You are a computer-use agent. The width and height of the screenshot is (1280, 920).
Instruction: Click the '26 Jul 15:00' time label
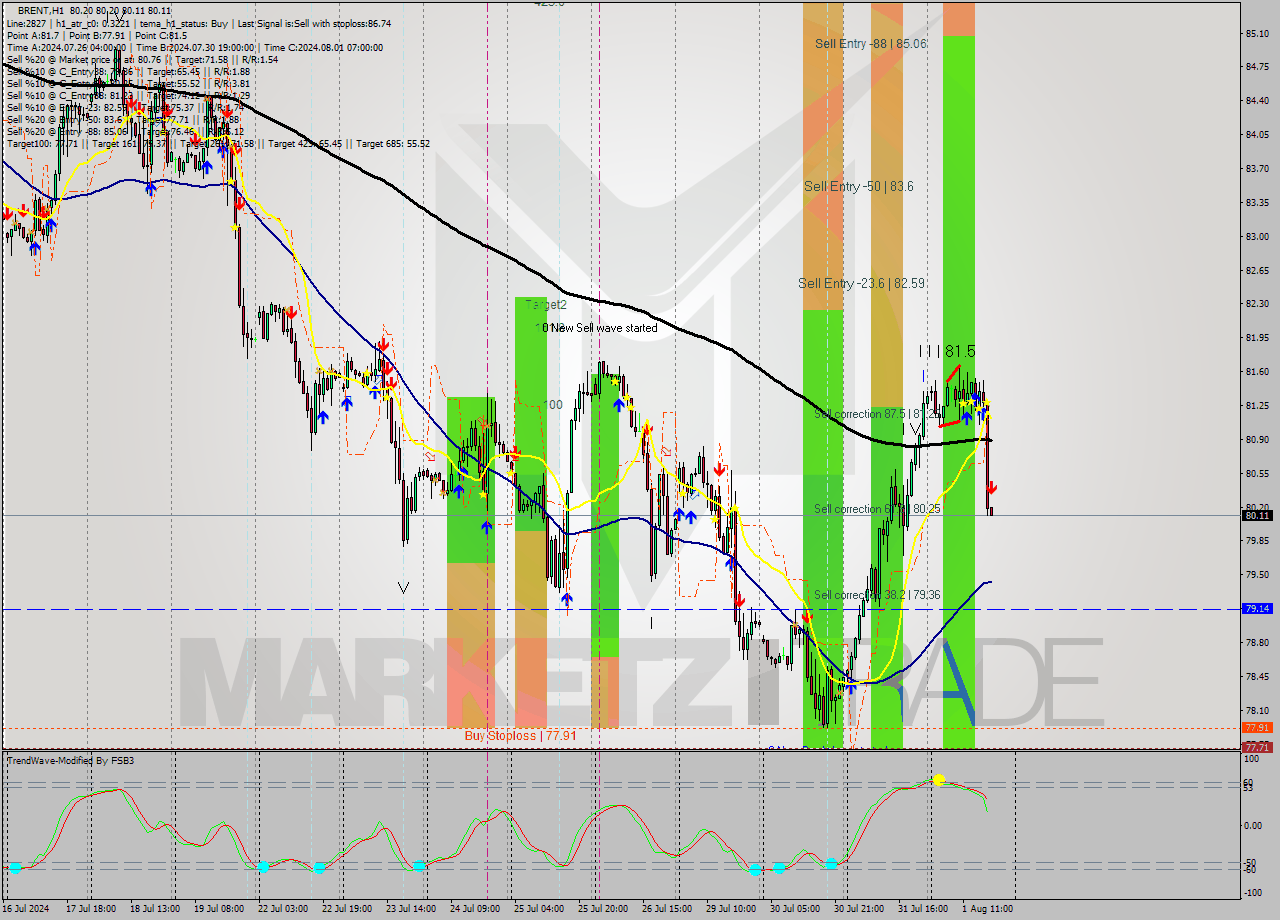coord(668,909)
